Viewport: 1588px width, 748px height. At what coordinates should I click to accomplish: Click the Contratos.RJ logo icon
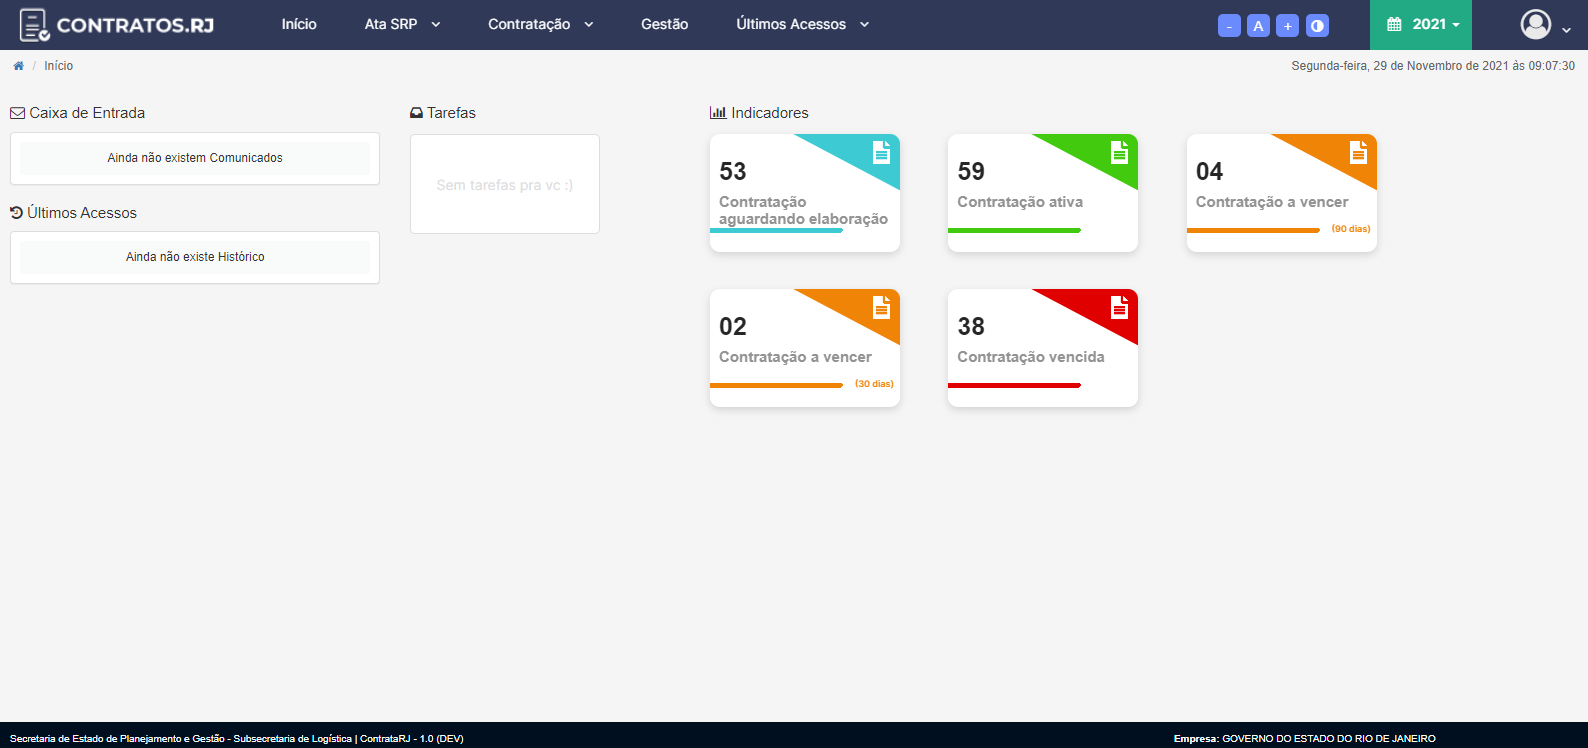tap(35, 25)
